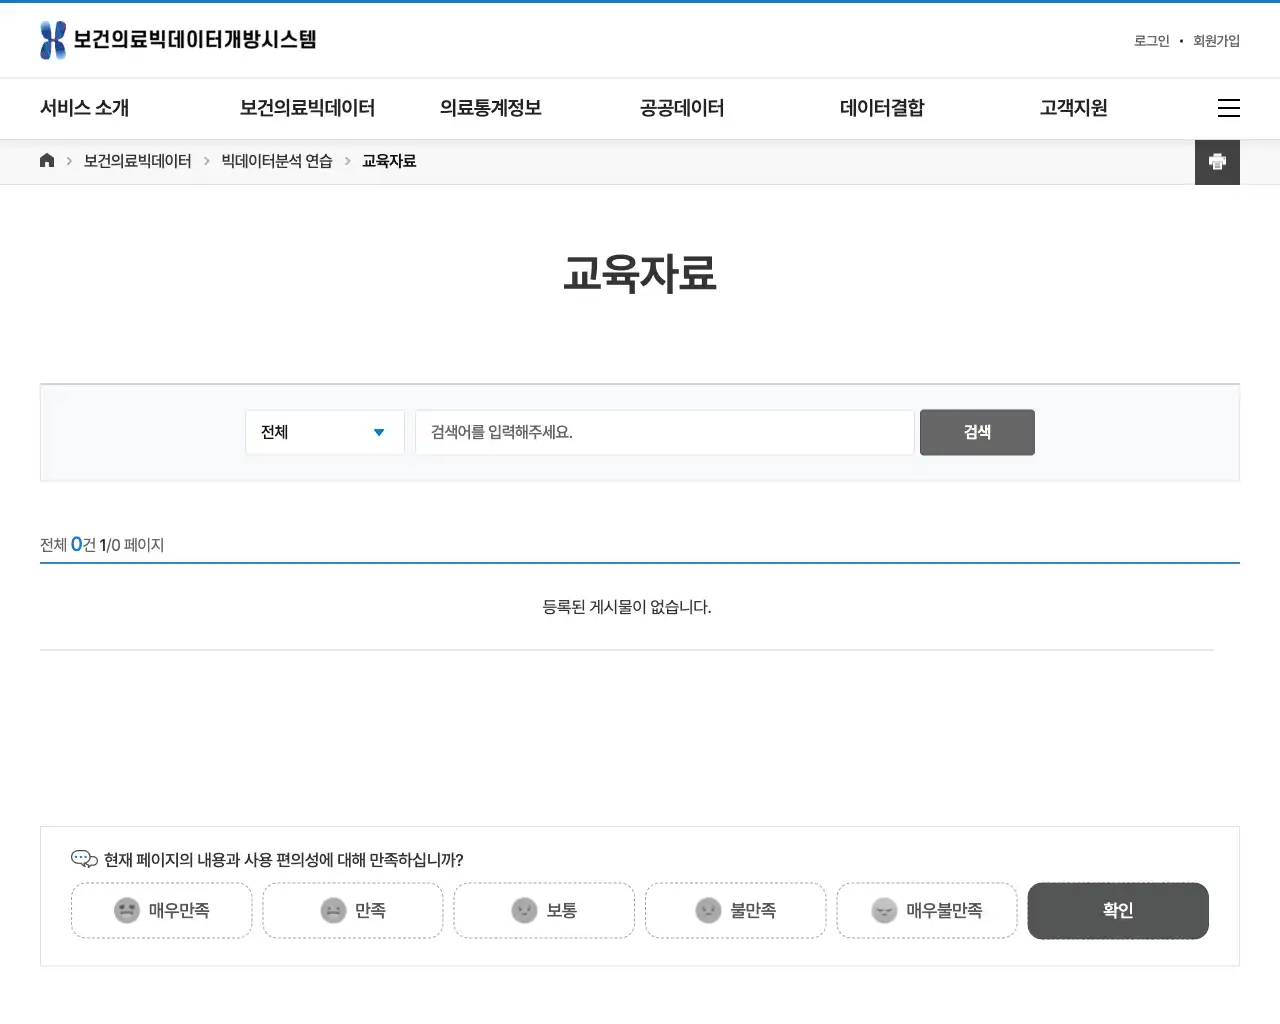Select the 불만족 satisfaction option

(736, 911)
